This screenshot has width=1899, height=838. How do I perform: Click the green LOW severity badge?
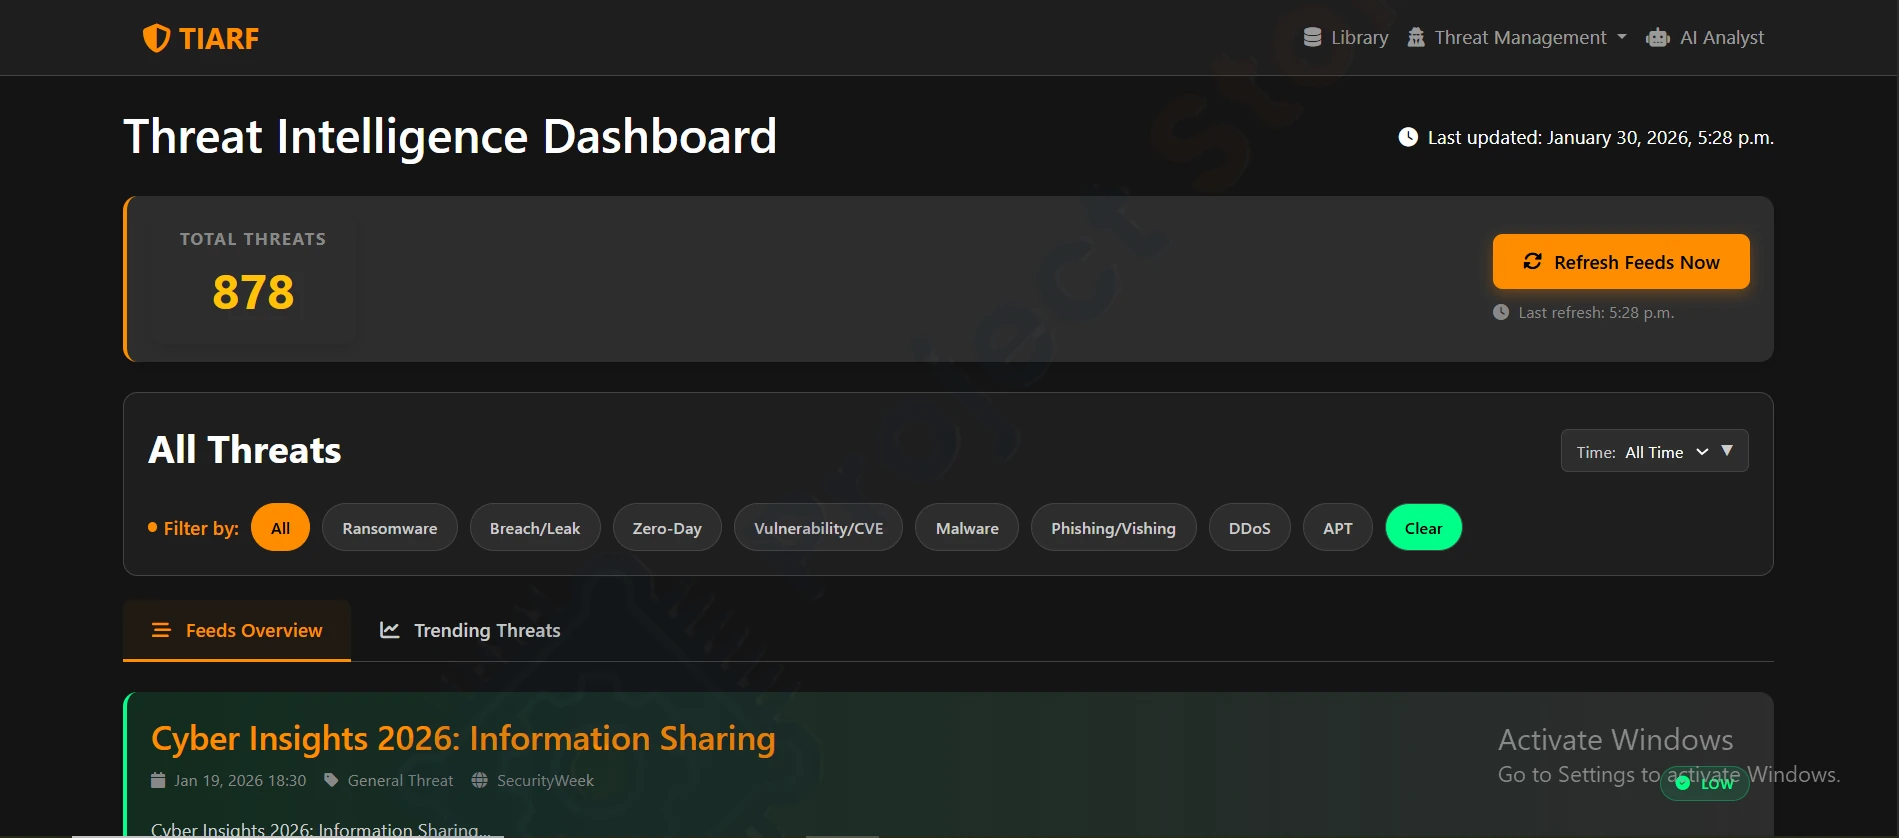coord(1705,783)
